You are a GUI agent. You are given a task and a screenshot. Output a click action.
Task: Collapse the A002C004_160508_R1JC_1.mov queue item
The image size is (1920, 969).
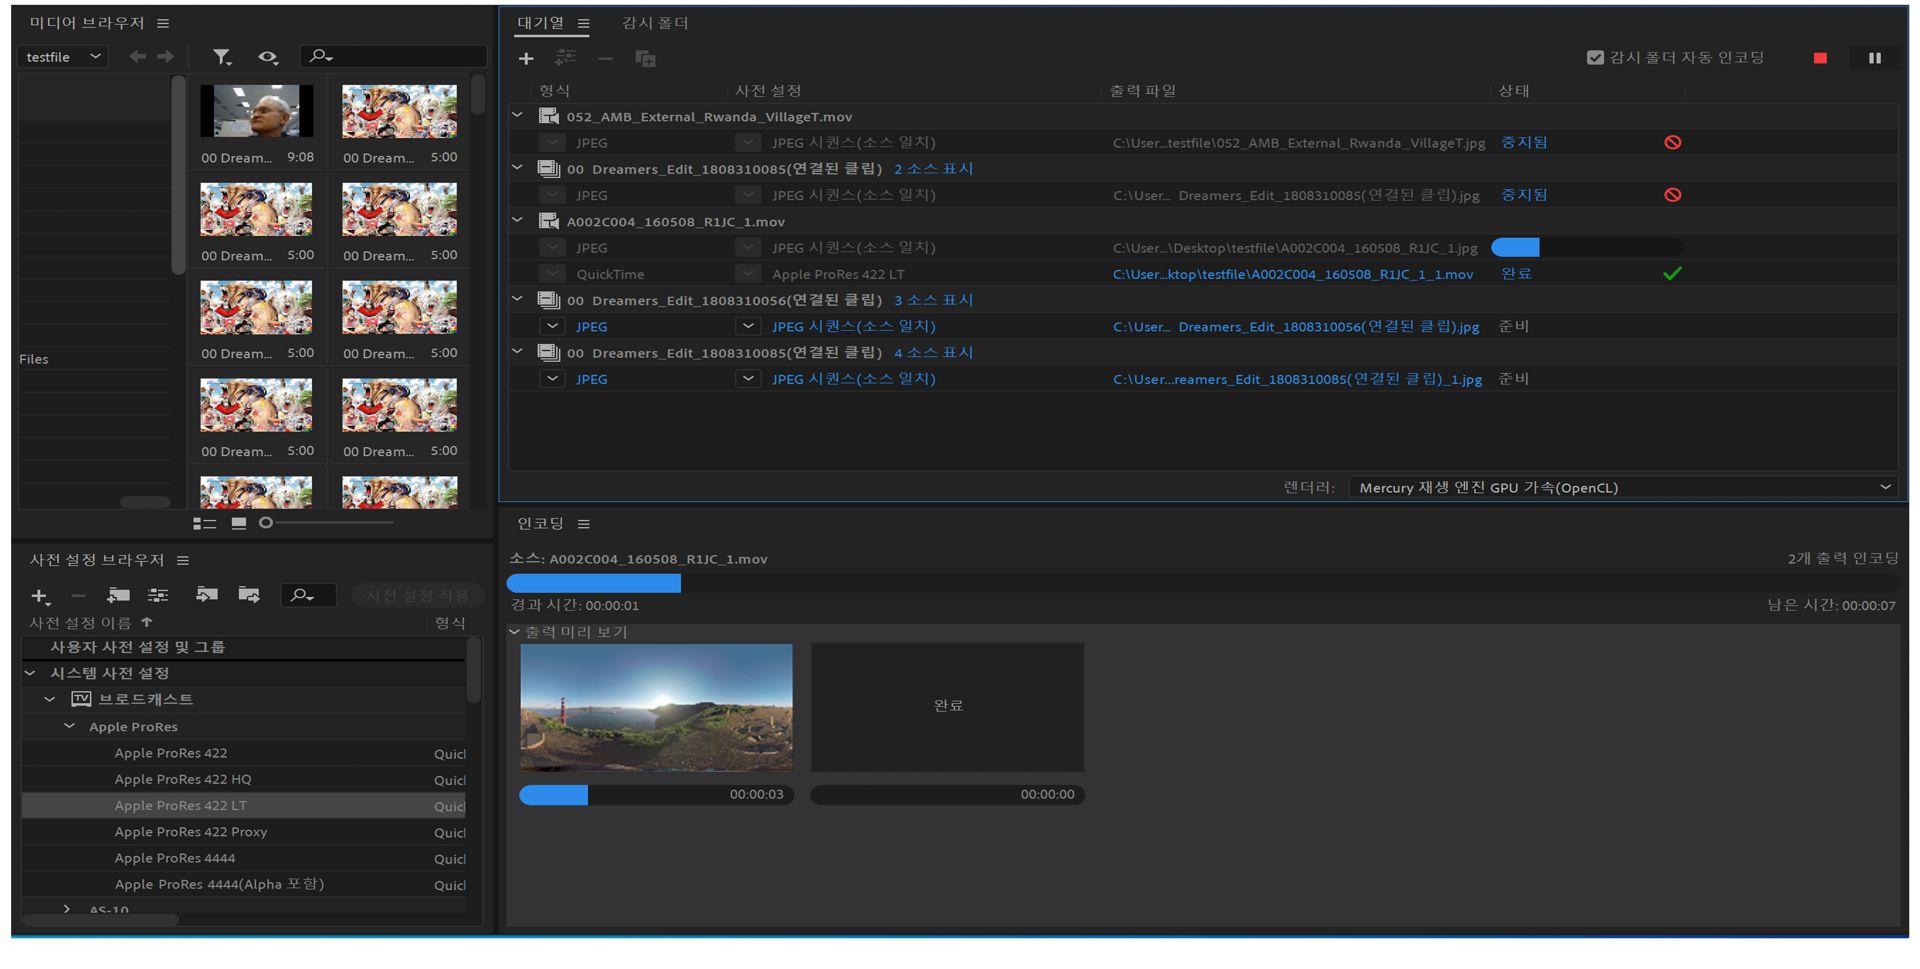click(517, 221)
